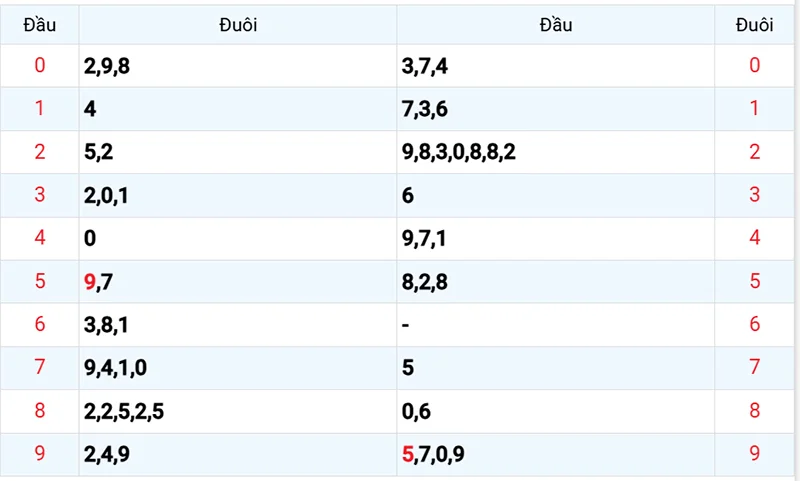Click the narrow Đầu header at far left

(x=39, y=26)
